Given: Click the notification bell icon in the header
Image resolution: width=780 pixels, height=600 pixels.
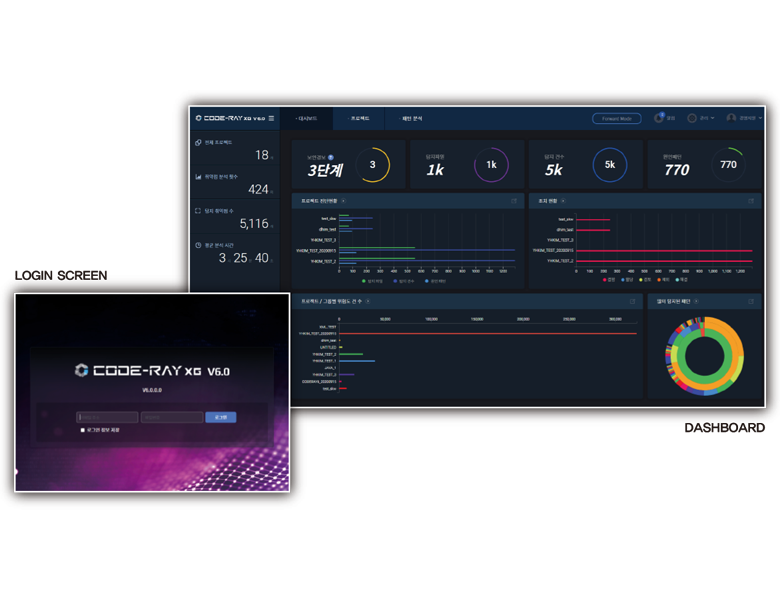Looking at the screenshot, I should (x=659, y=118).
